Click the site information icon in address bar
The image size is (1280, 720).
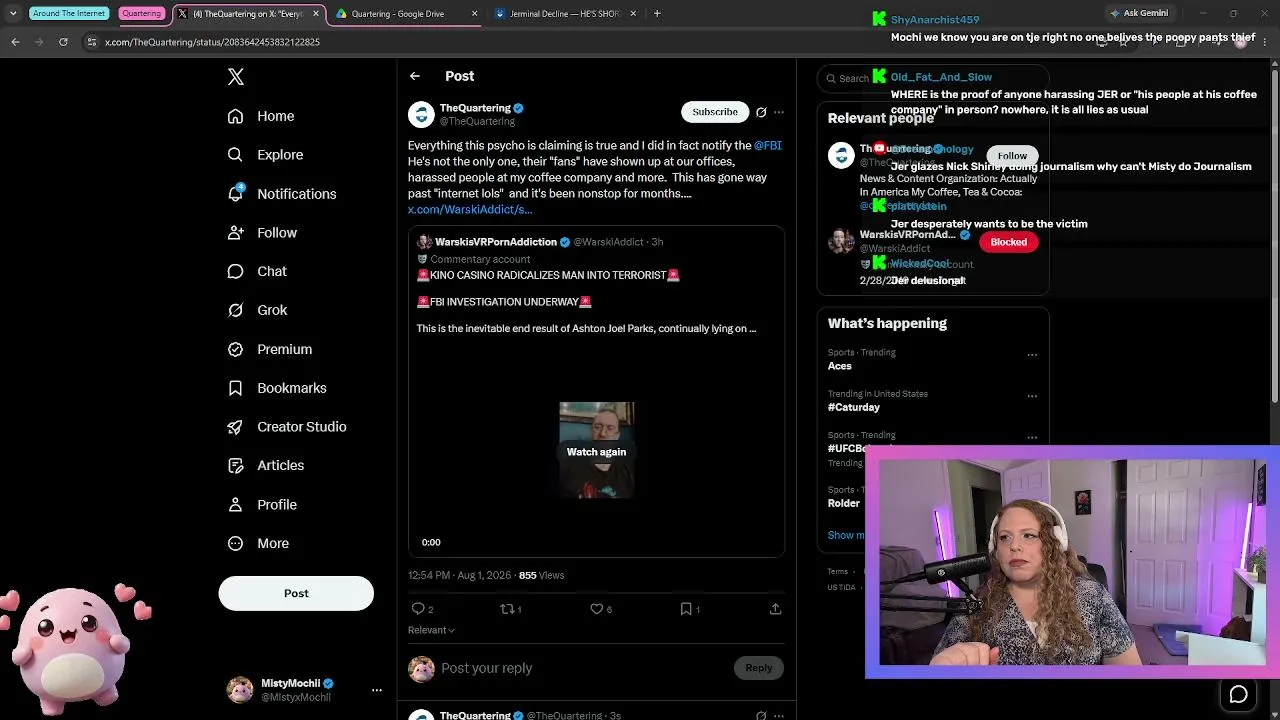pos(91,42)
